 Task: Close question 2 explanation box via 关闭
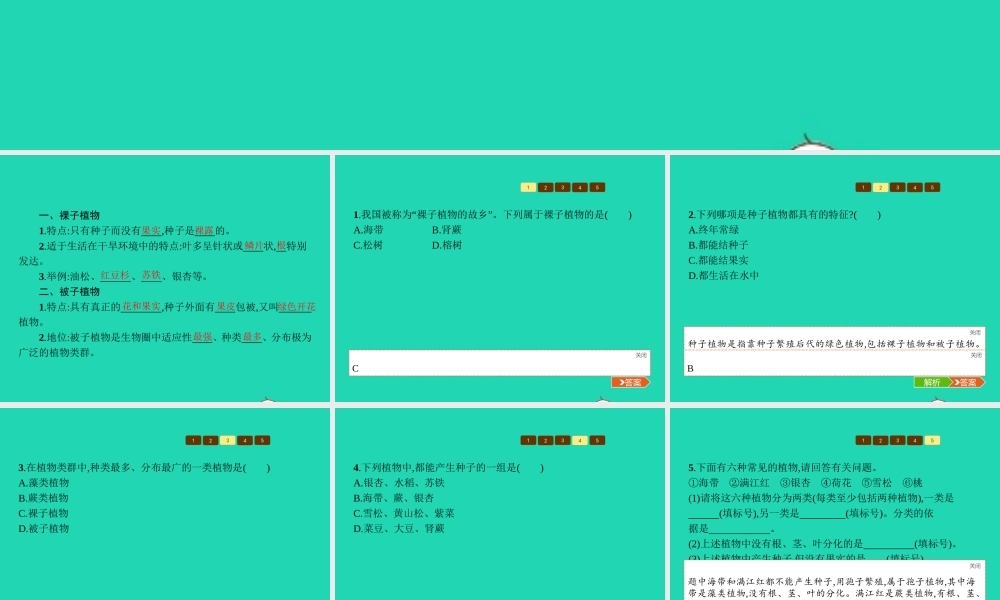pyautogui.click(x=976, y=333)
